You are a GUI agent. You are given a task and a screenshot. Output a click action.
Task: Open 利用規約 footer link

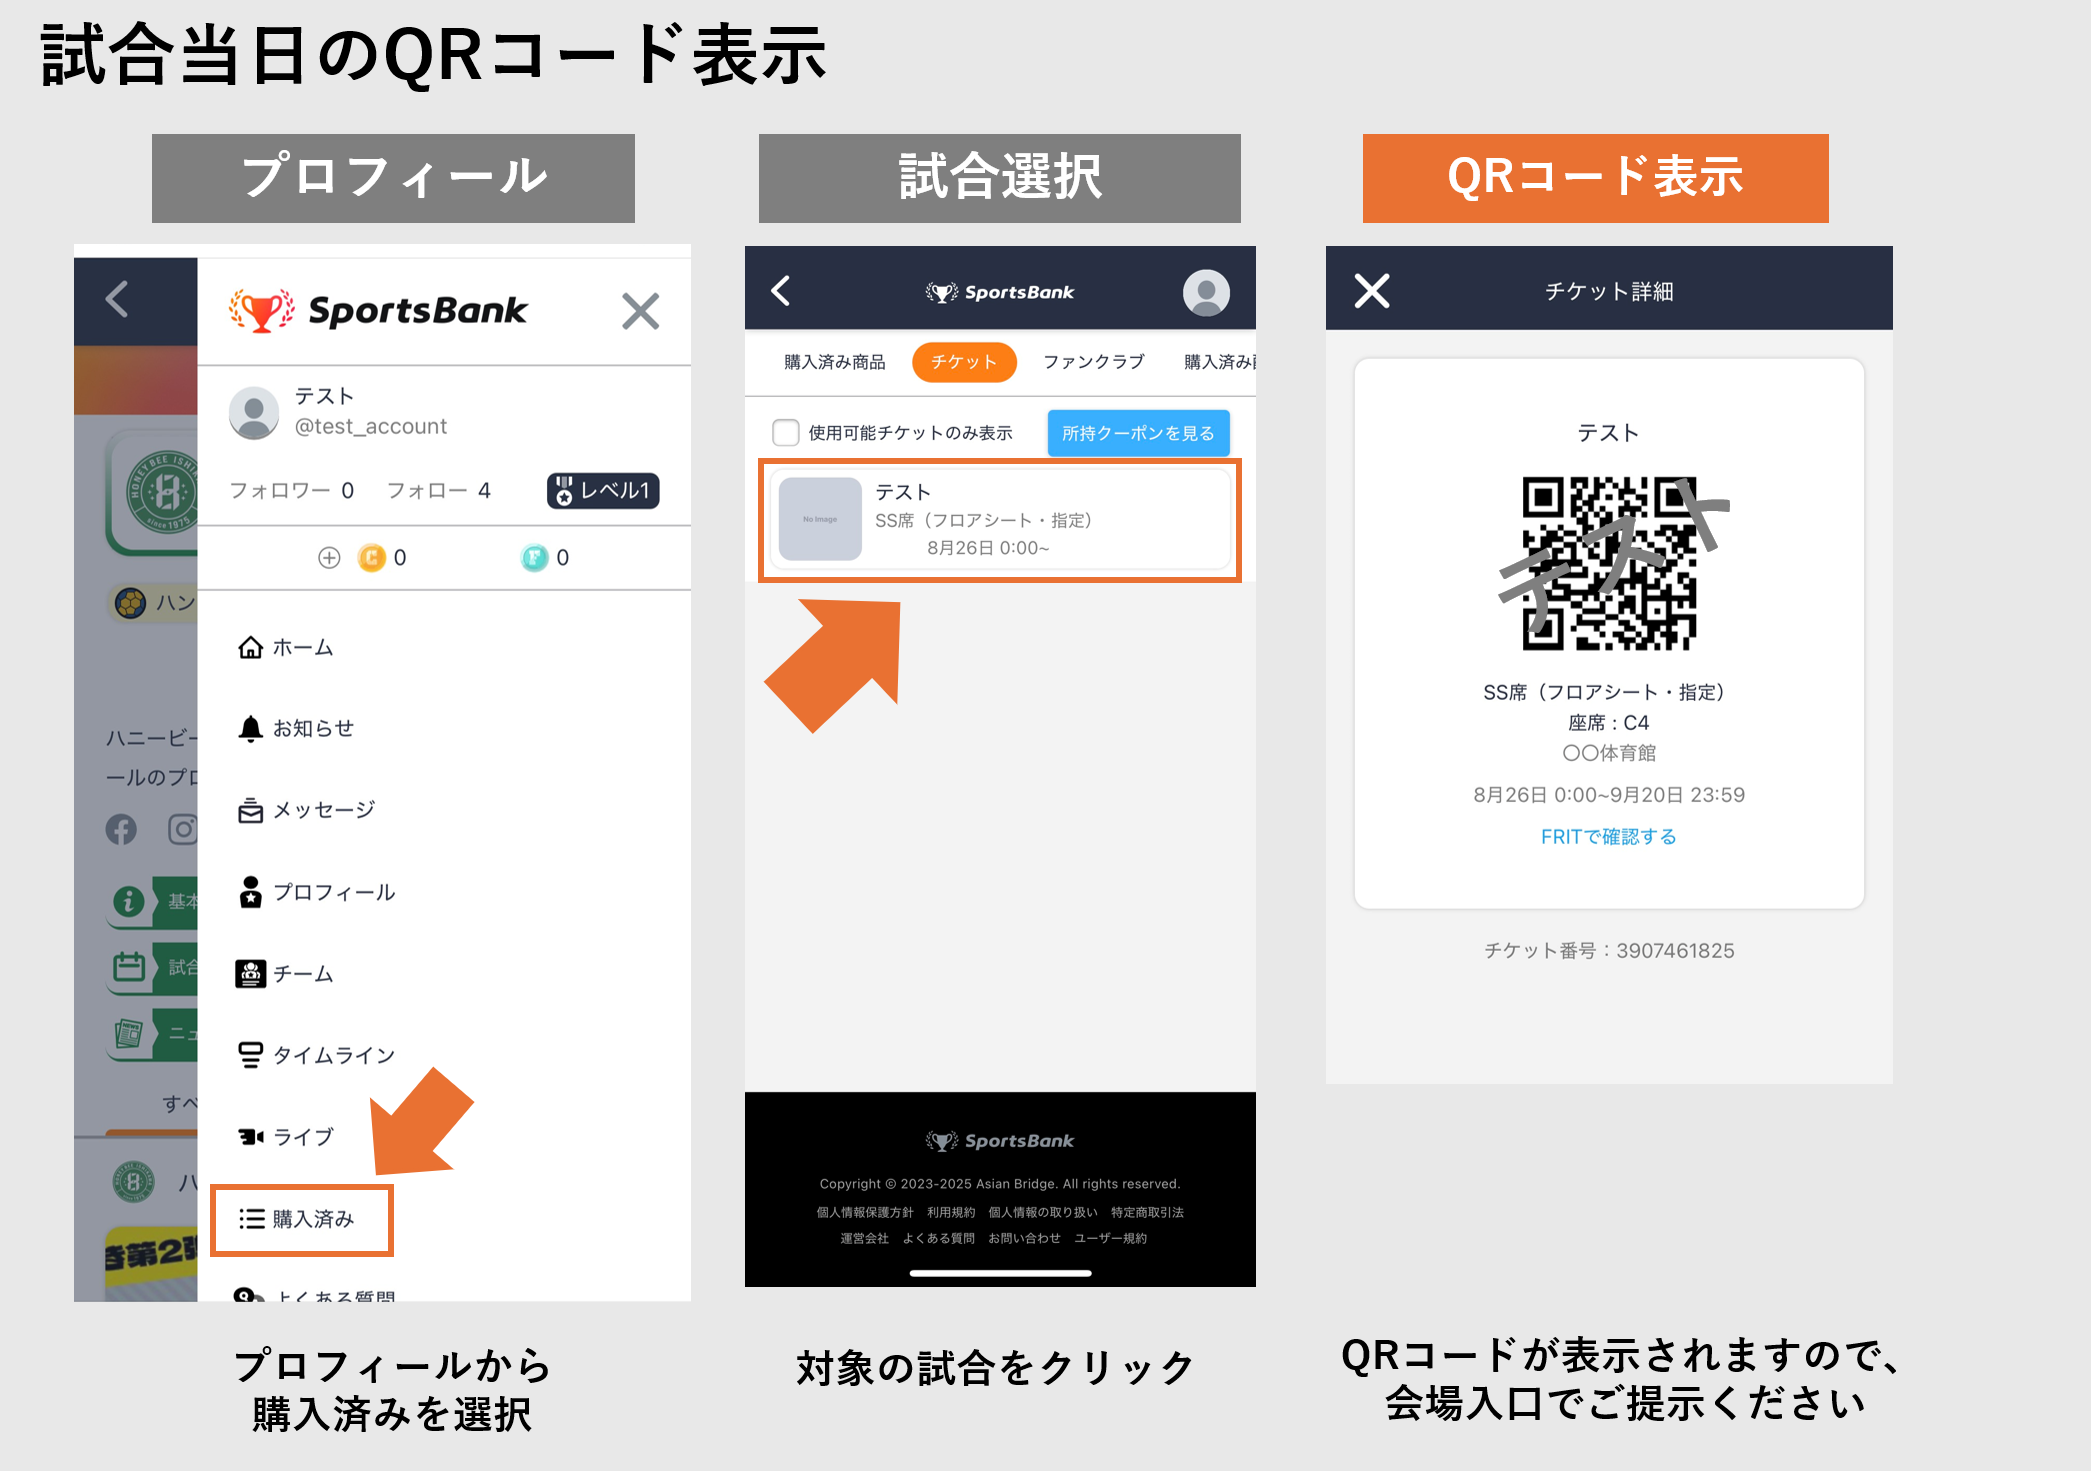pyautogui.click(x=951, y=1212)
